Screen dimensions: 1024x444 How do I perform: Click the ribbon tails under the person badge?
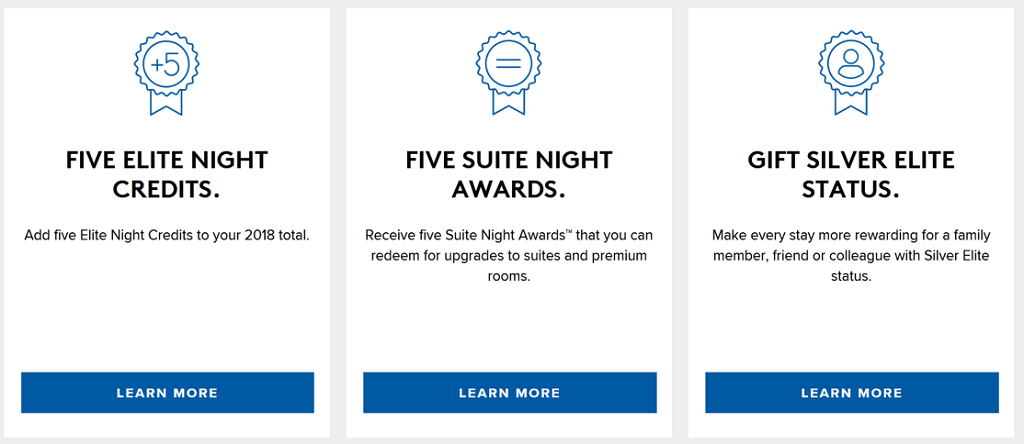tap(851, 104)
